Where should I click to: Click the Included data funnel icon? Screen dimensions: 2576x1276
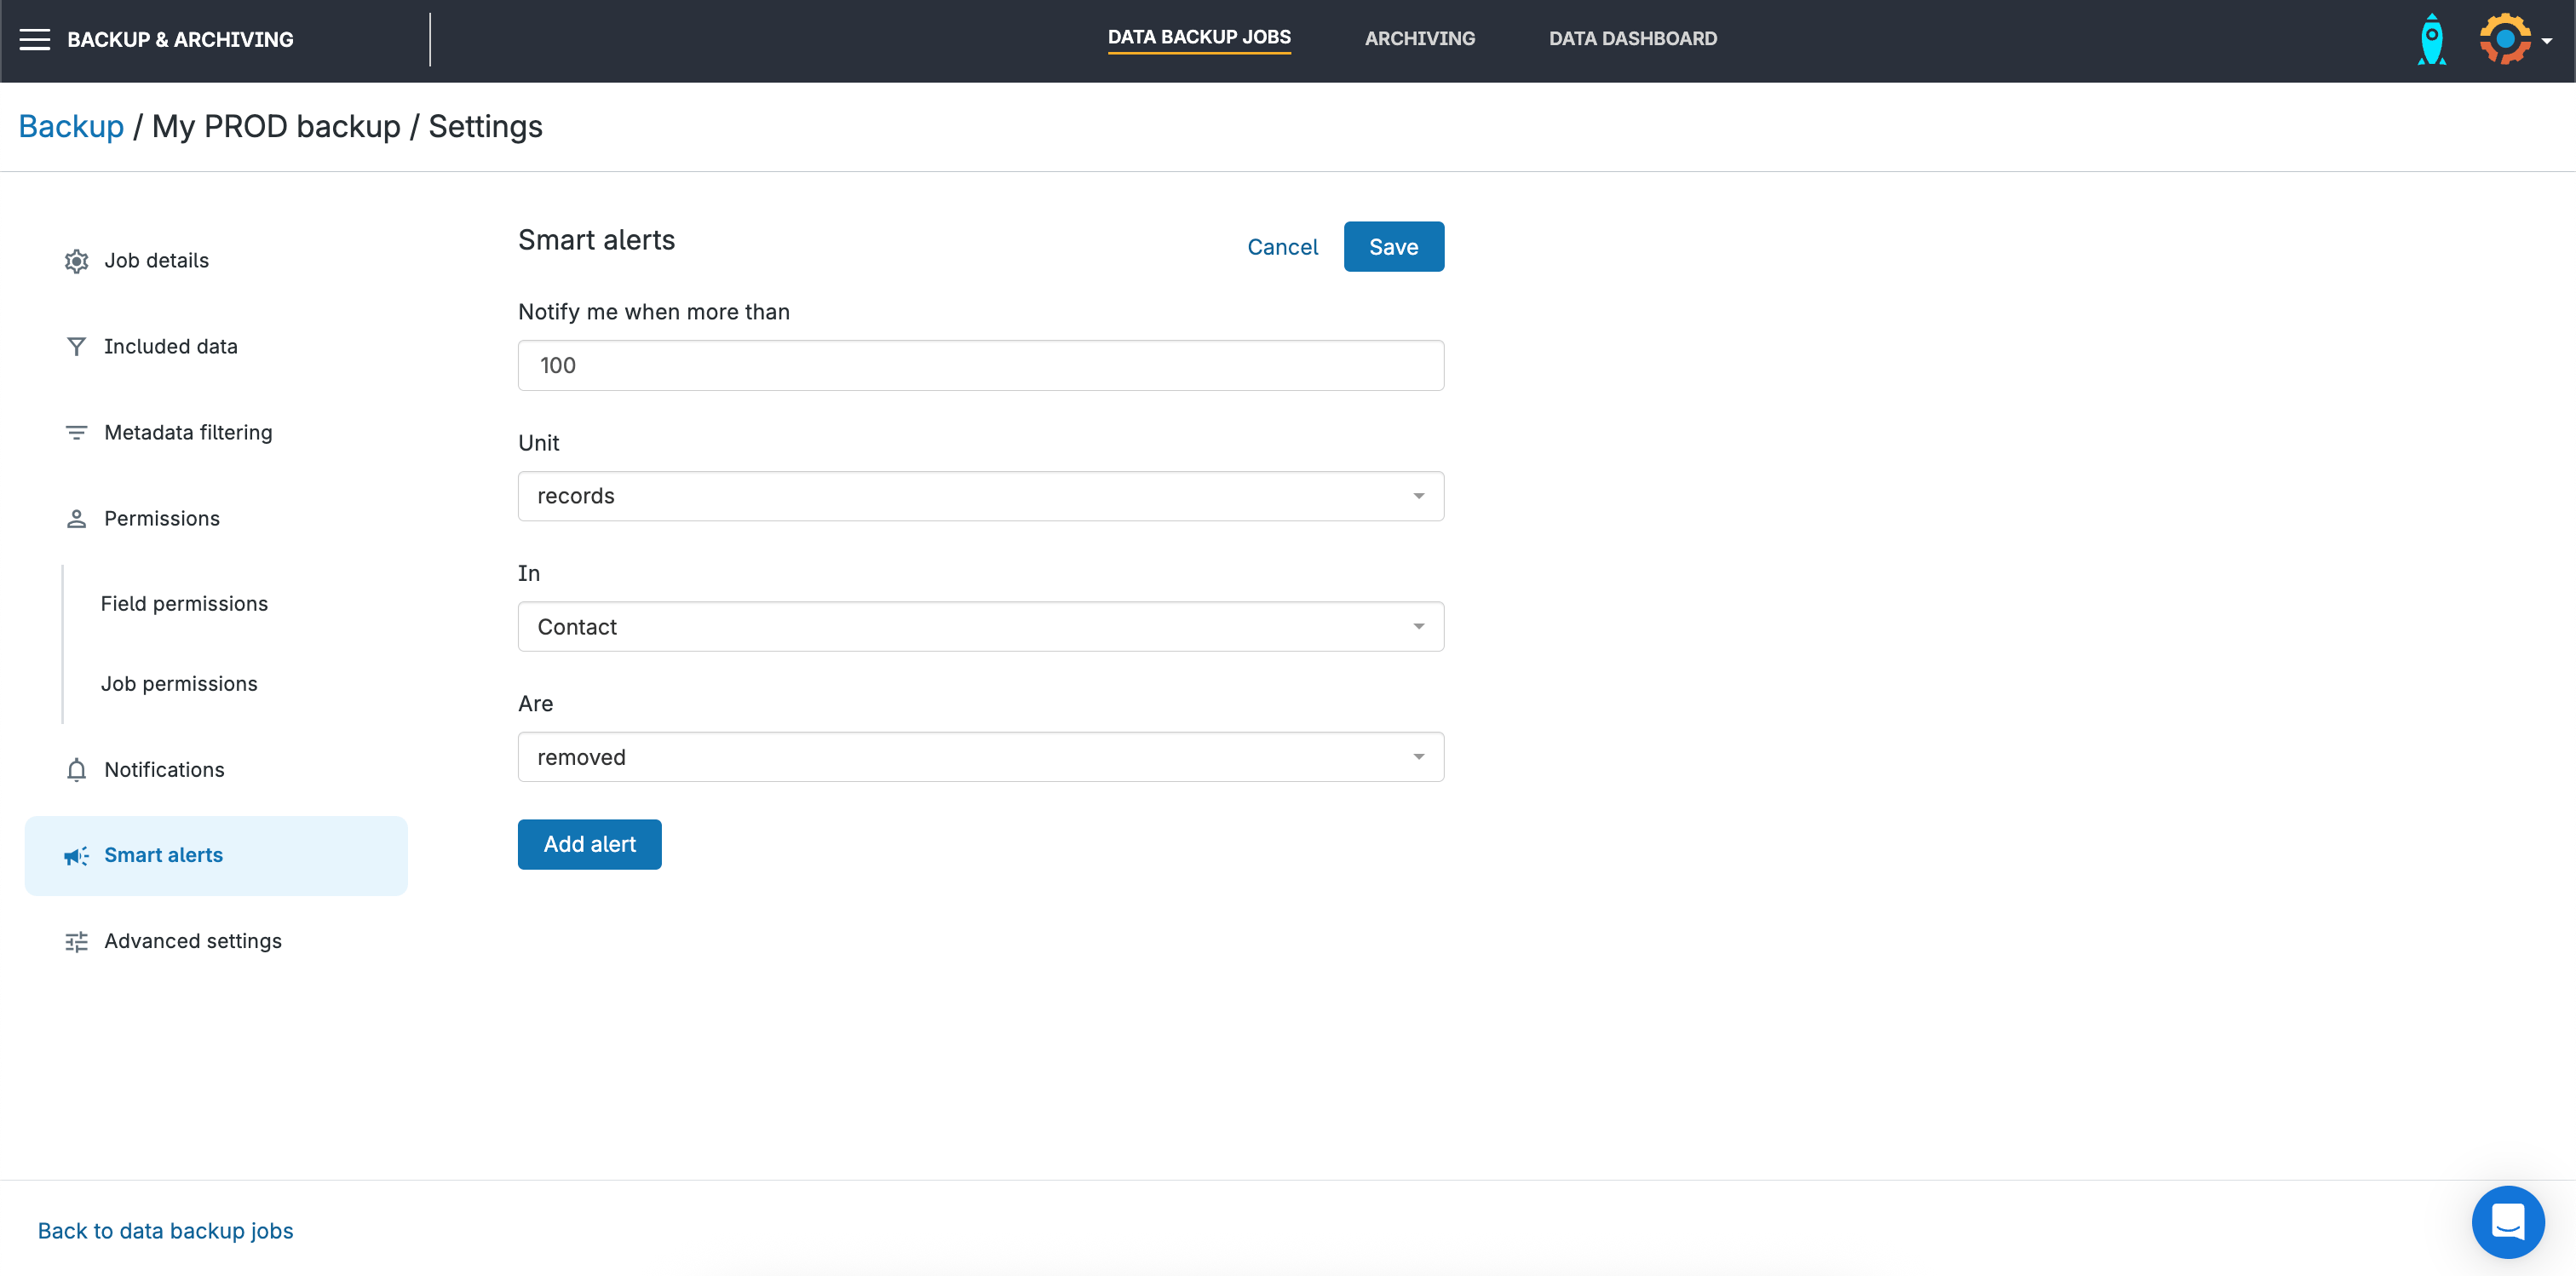[x=76, y=347]
